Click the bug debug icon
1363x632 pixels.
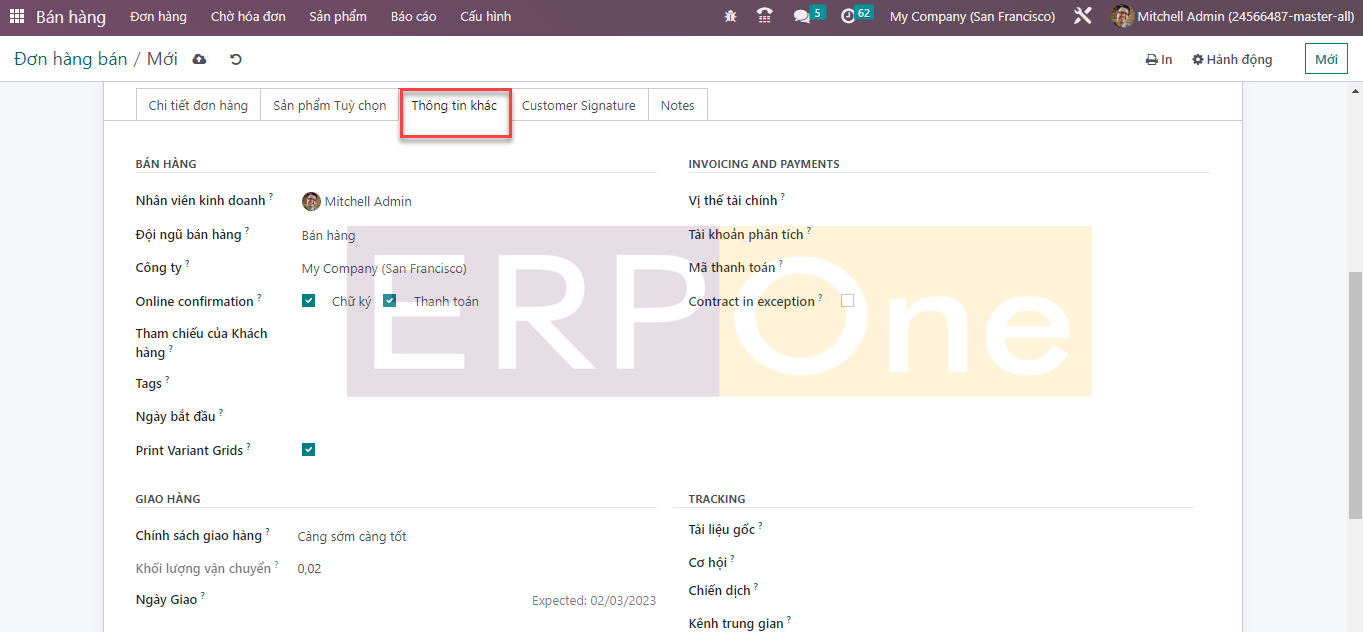click(x=731, y=17)
